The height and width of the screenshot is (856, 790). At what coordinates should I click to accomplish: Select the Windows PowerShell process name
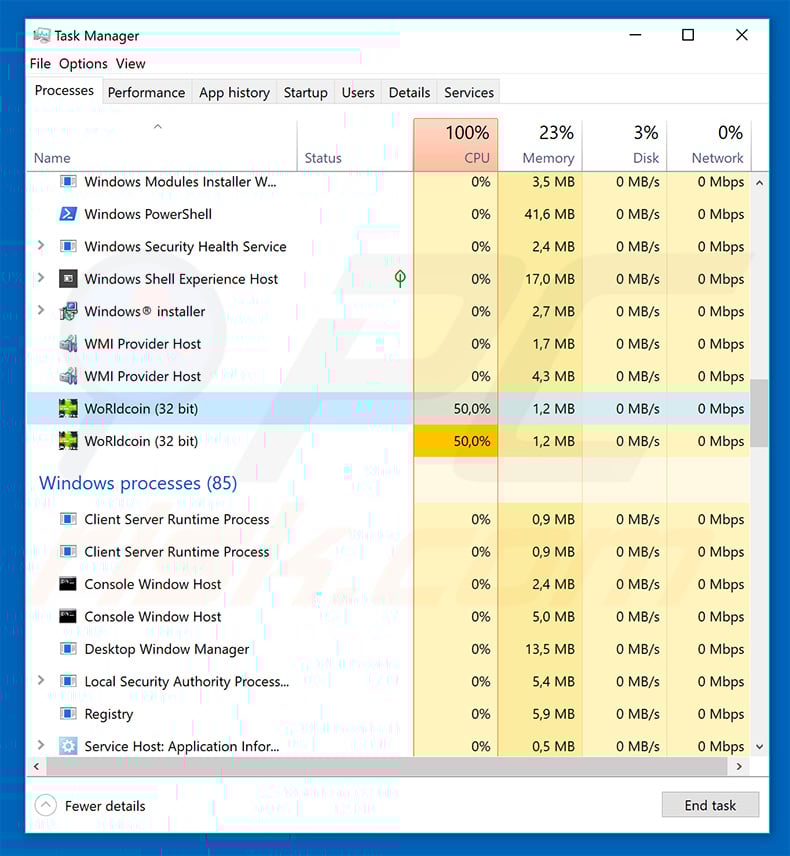tap(148, 214)
